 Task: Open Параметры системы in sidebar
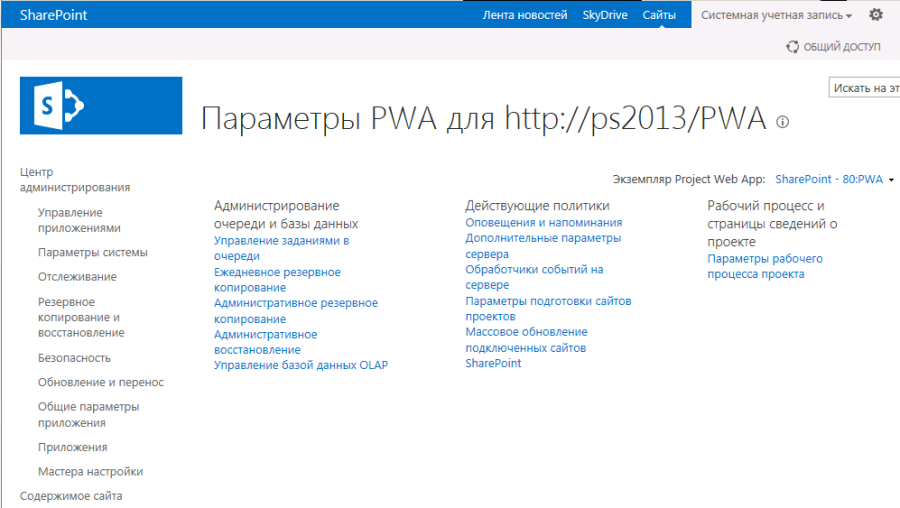coord(92,252)
